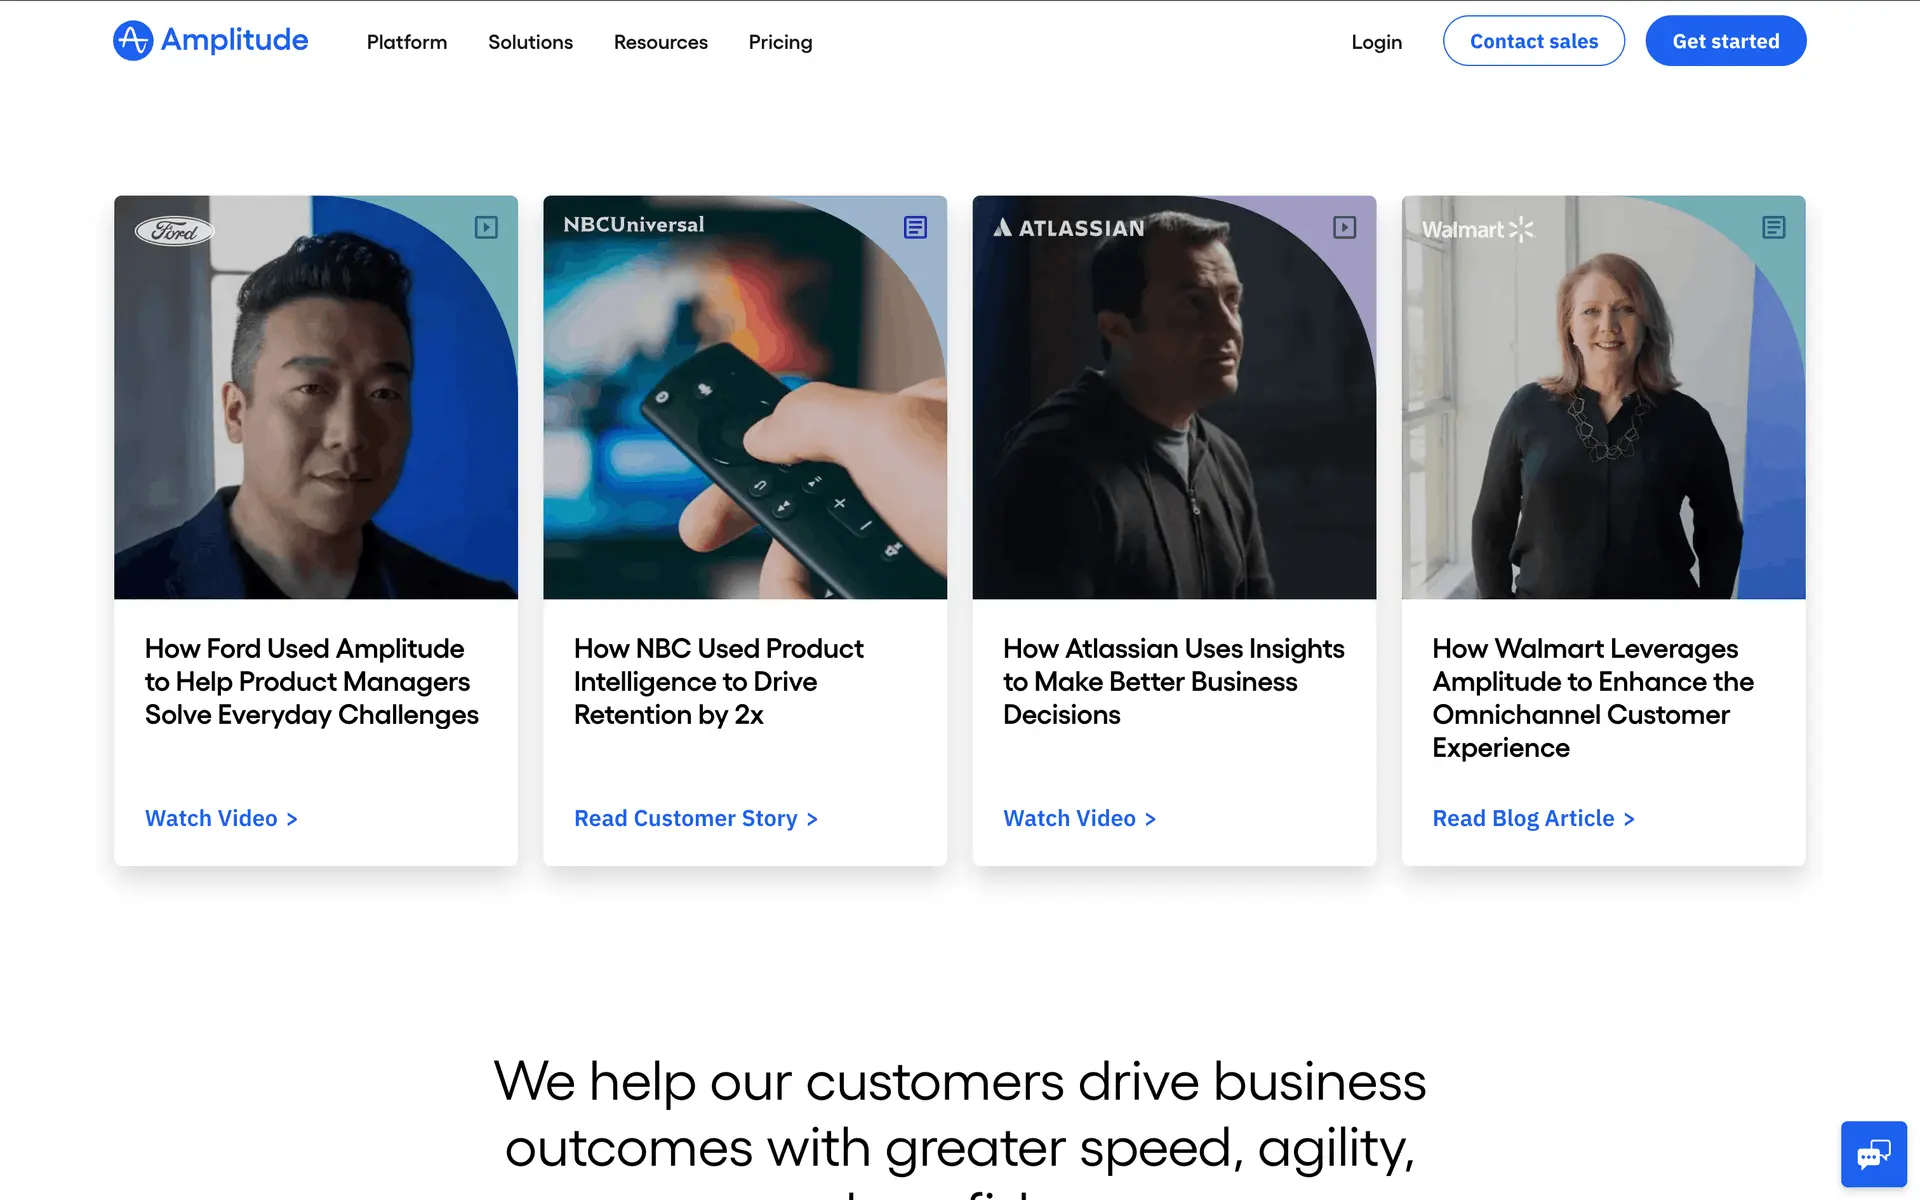Screen dimensions: 1920x1200
Task: Click the article icon on NBCUniversal card
Action: 915,228
